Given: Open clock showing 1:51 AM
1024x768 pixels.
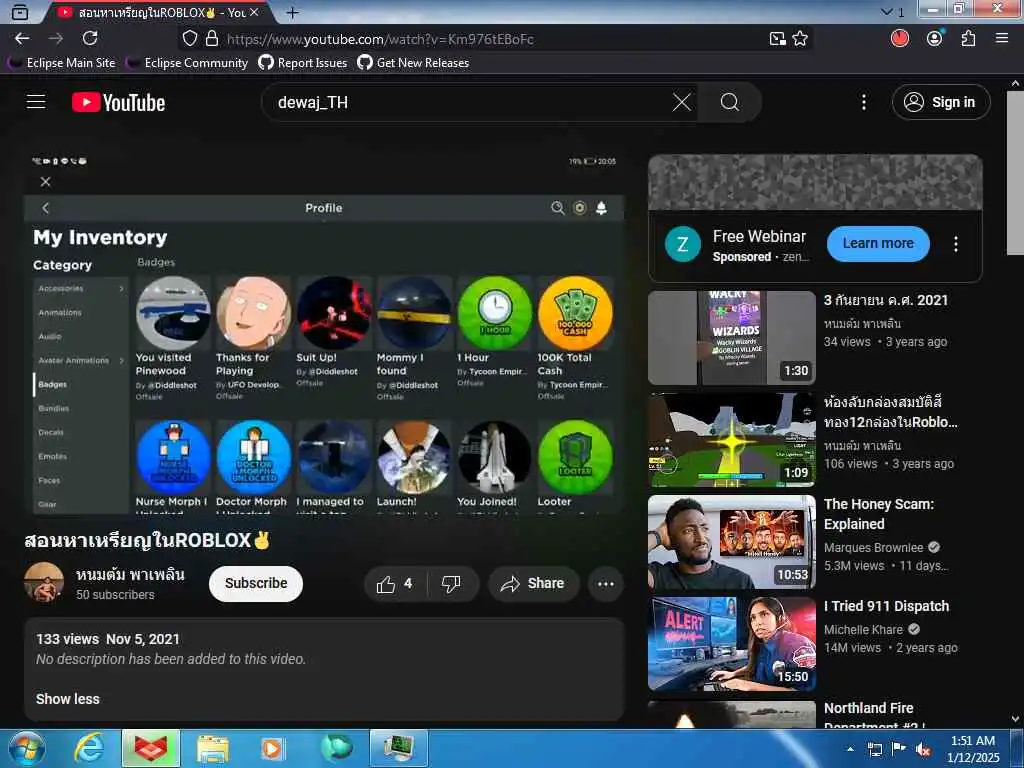Looking at the screenshot, I should coord(972,749).
